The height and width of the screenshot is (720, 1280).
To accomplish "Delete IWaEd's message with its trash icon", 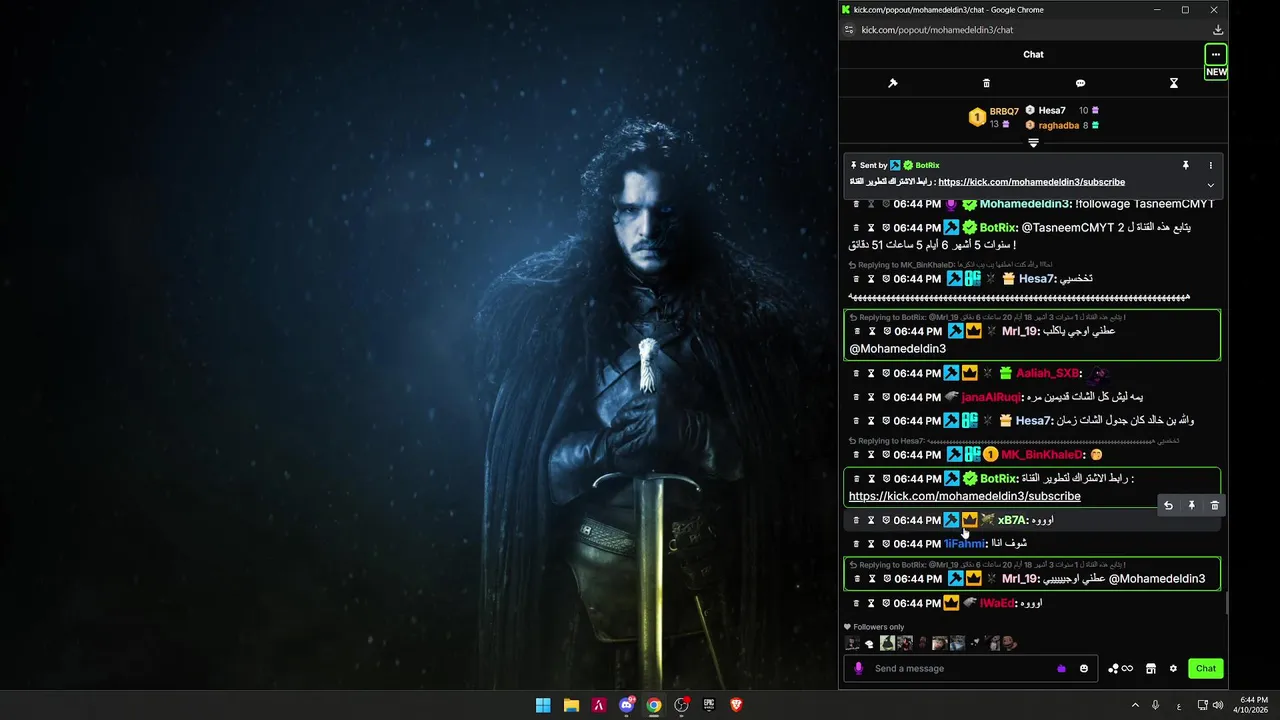I will click(x=856, y=603).
